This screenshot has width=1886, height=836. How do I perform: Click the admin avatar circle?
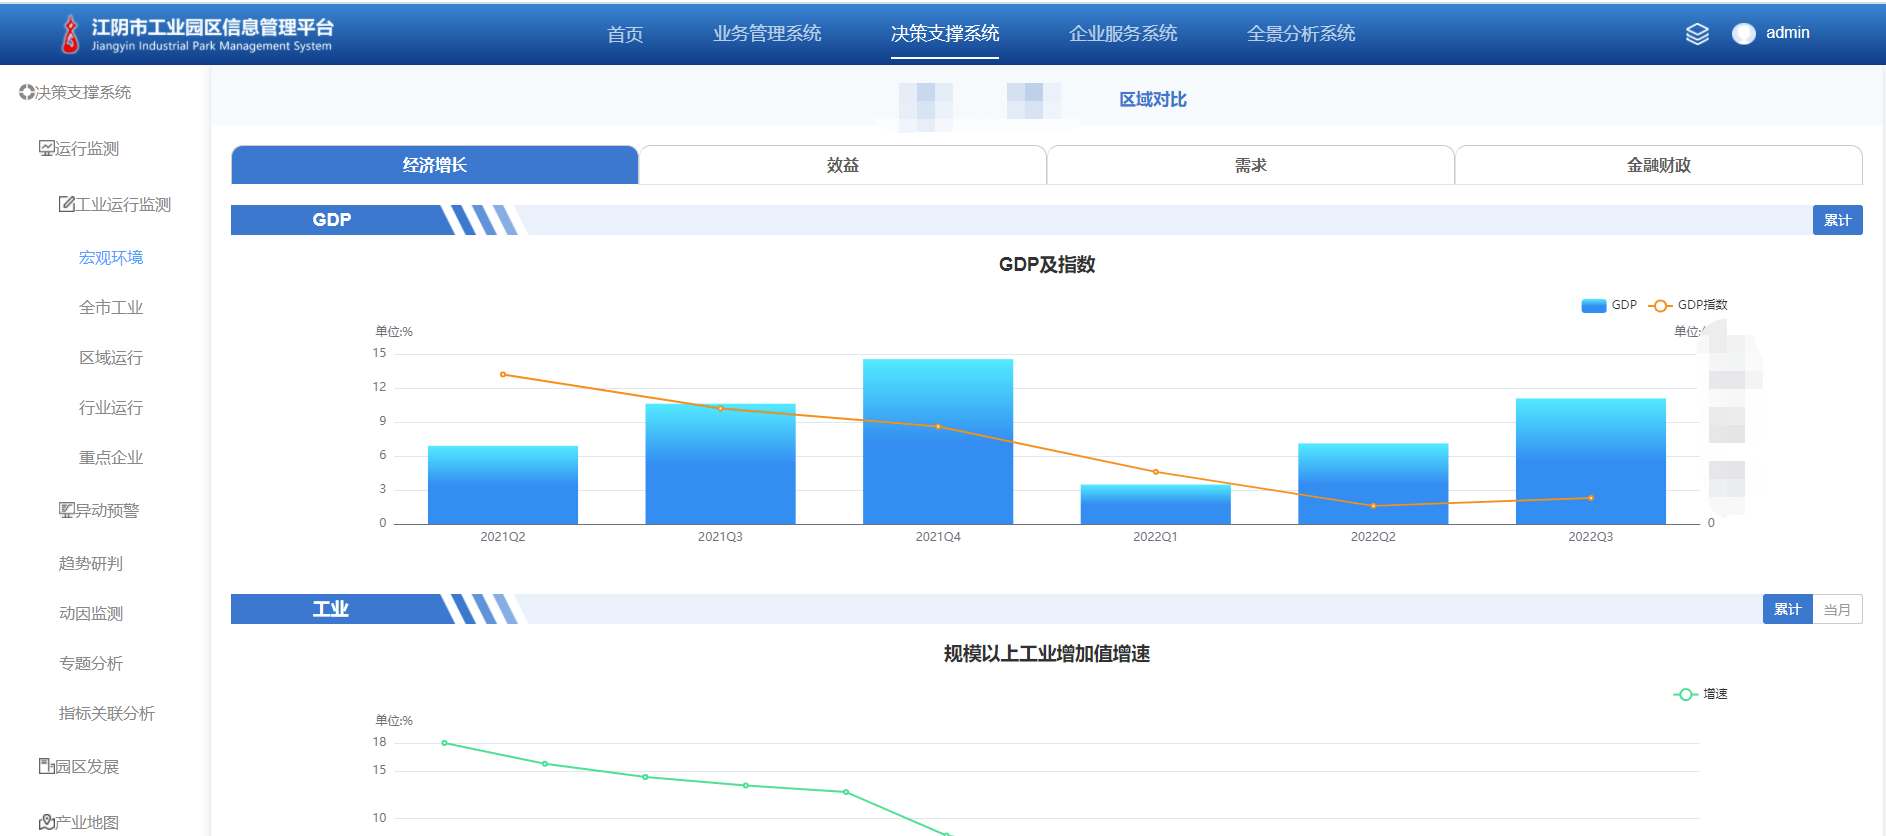[1744, 34]
